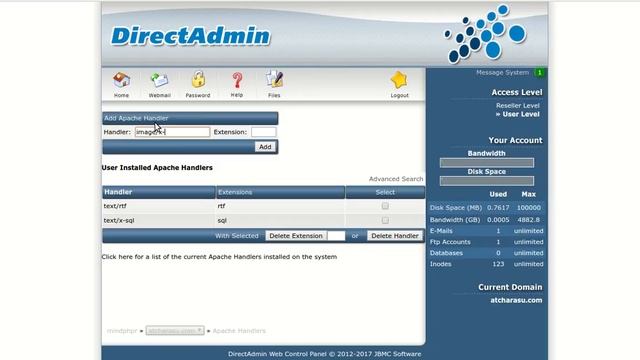Open the domain dropdown in breadcrumb
Image resolution: width=640 pixels, height=360 pixels.
(x=175, y=331)
